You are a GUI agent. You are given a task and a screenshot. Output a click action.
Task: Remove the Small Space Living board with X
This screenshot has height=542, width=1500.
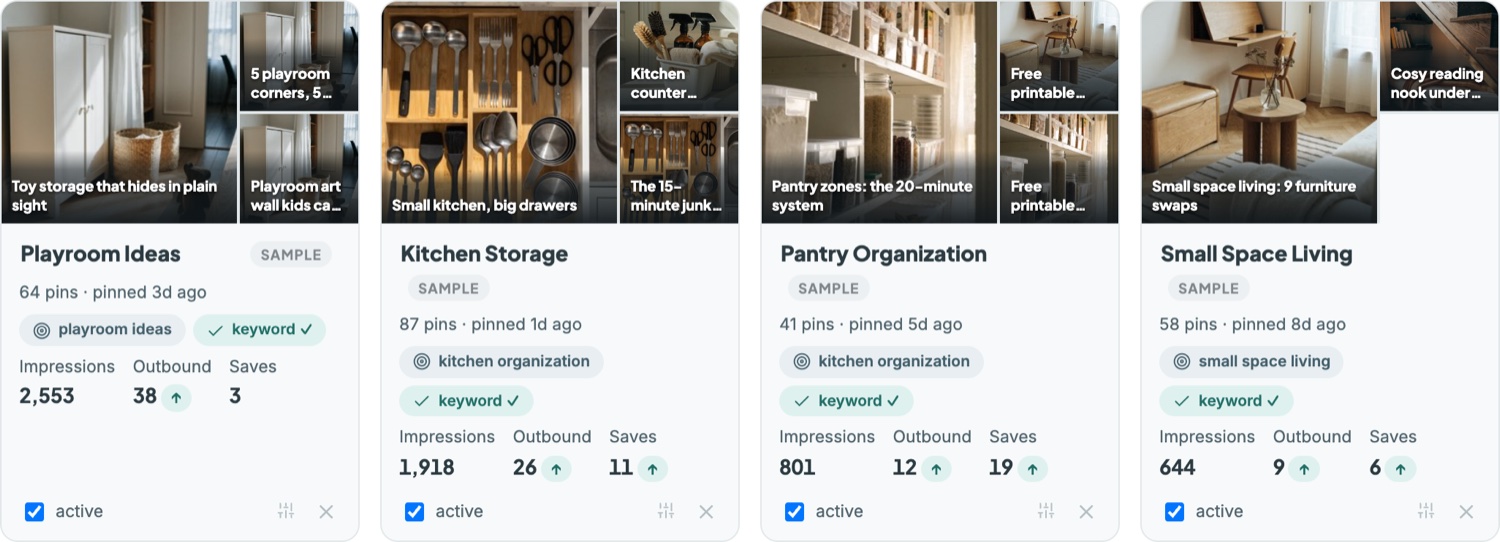[x=1466, y=512]
